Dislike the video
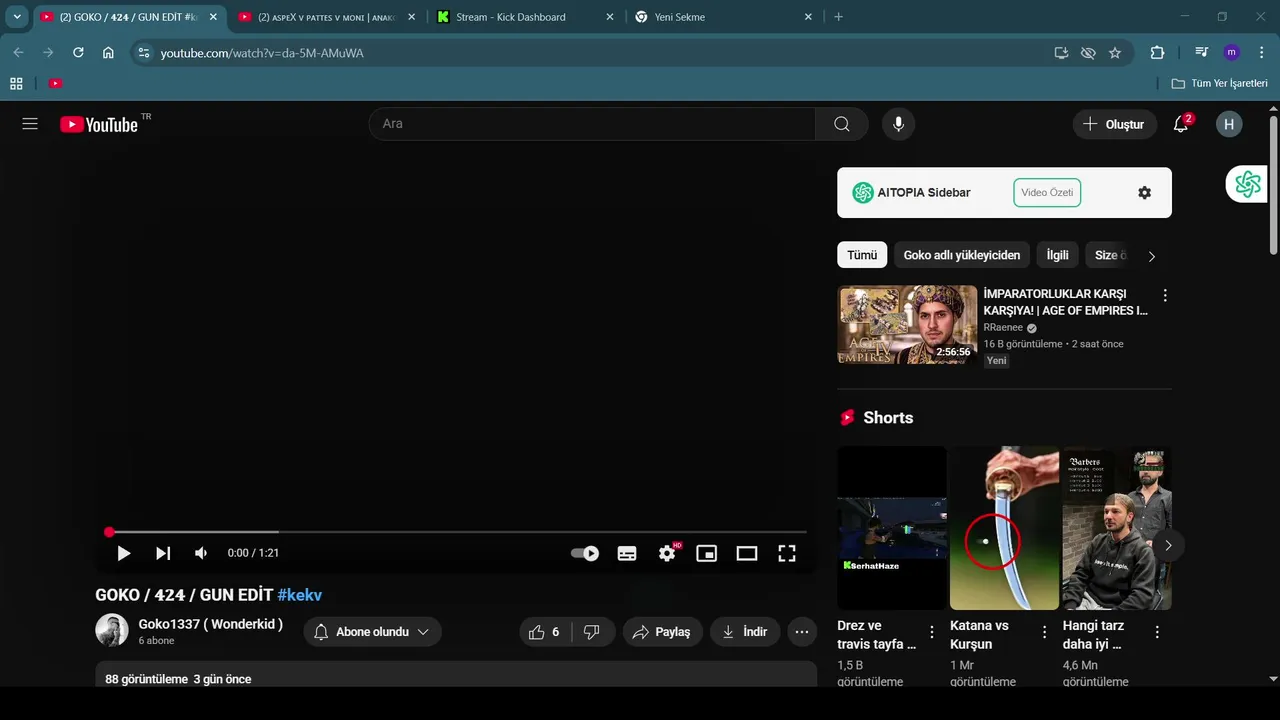This screenshot has height=720, width=1280. [592, 632]
